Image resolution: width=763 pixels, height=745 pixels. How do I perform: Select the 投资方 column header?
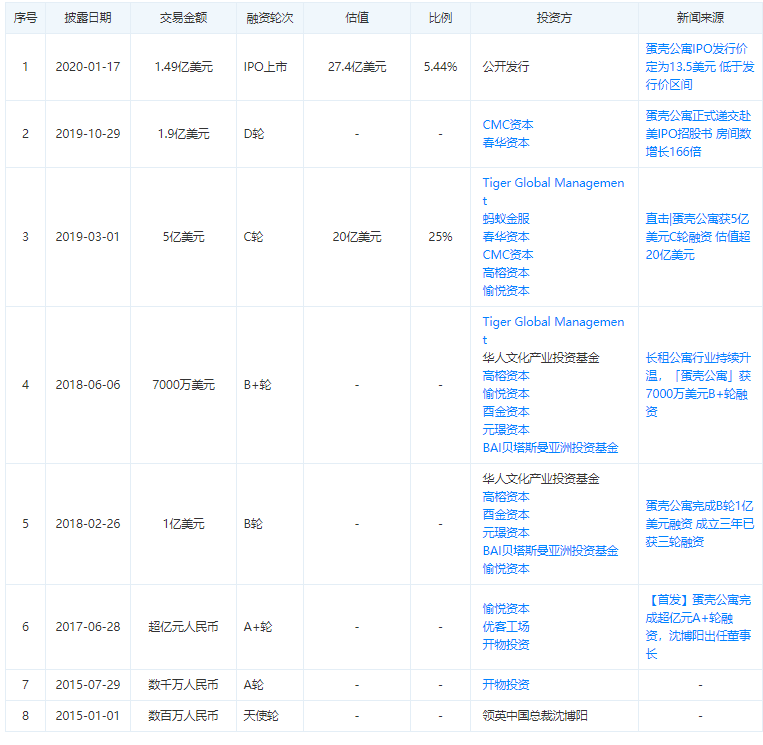554,18
